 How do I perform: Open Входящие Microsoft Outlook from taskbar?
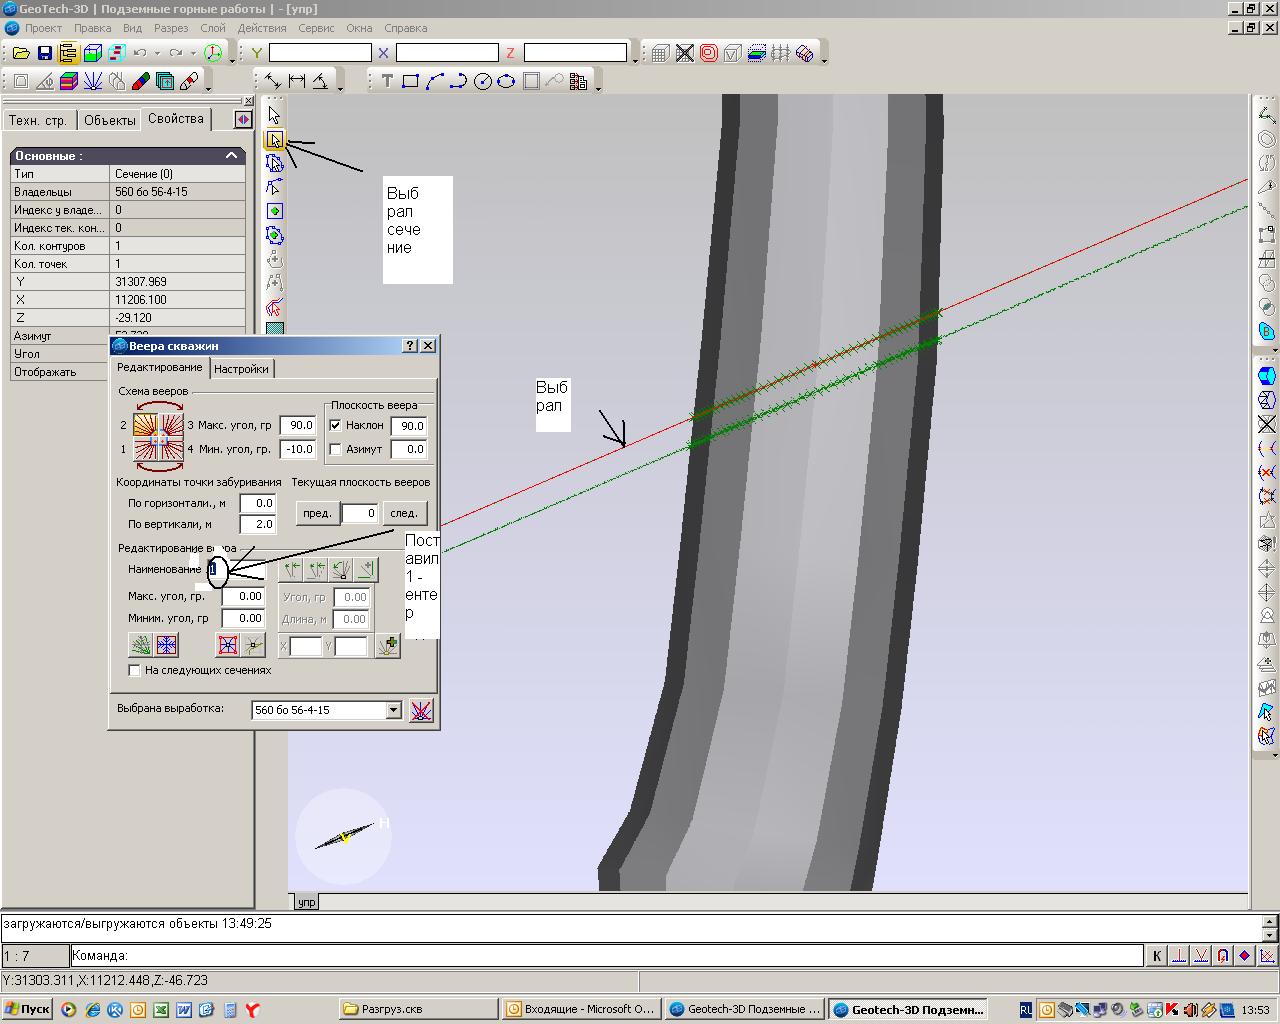581,1009
